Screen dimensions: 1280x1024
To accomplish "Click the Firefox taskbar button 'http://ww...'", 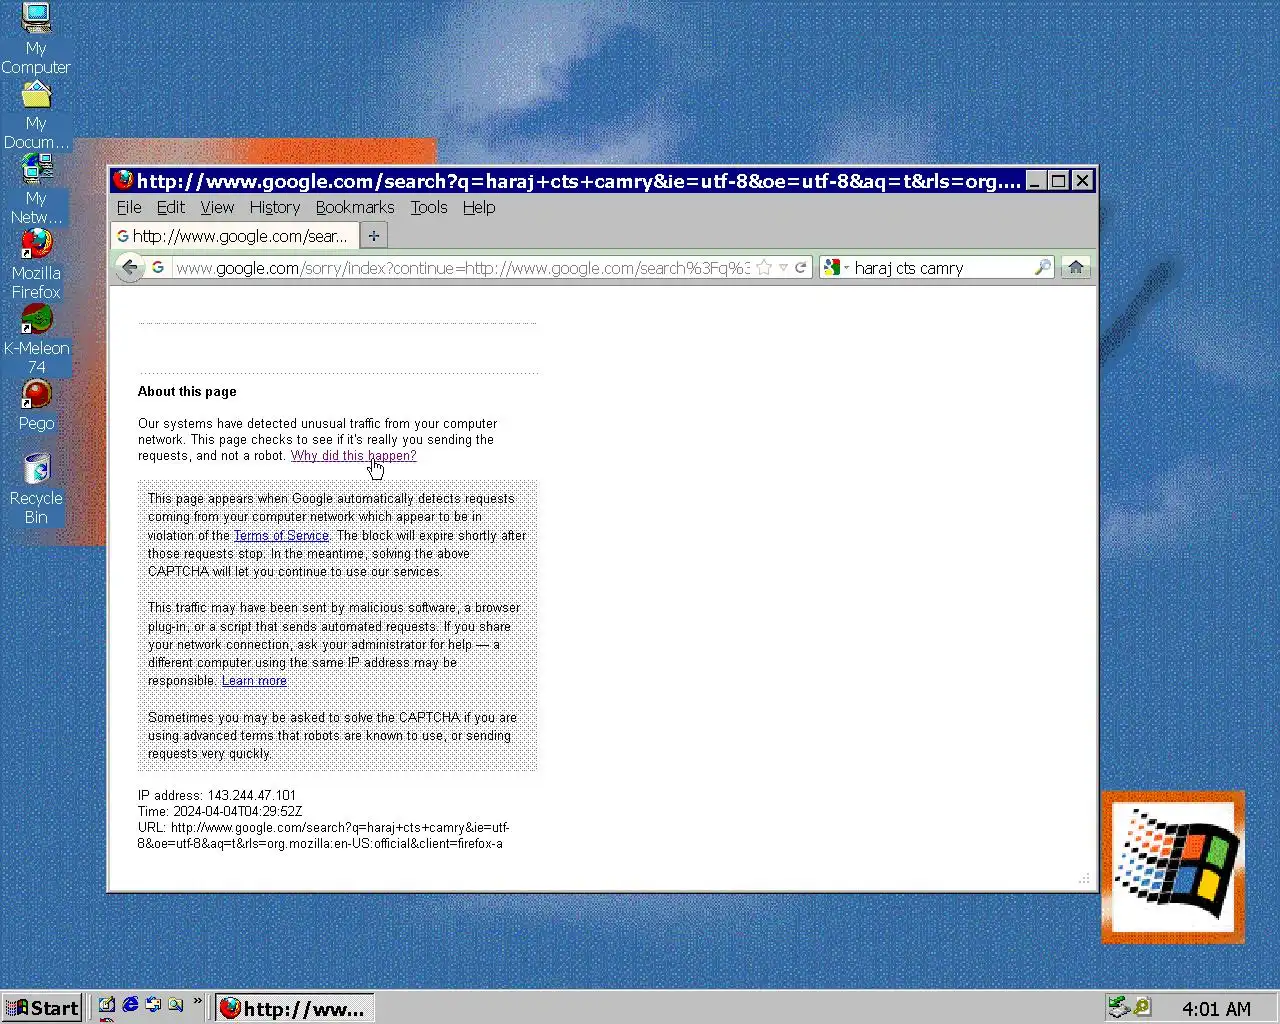I will pos(295,1008).
